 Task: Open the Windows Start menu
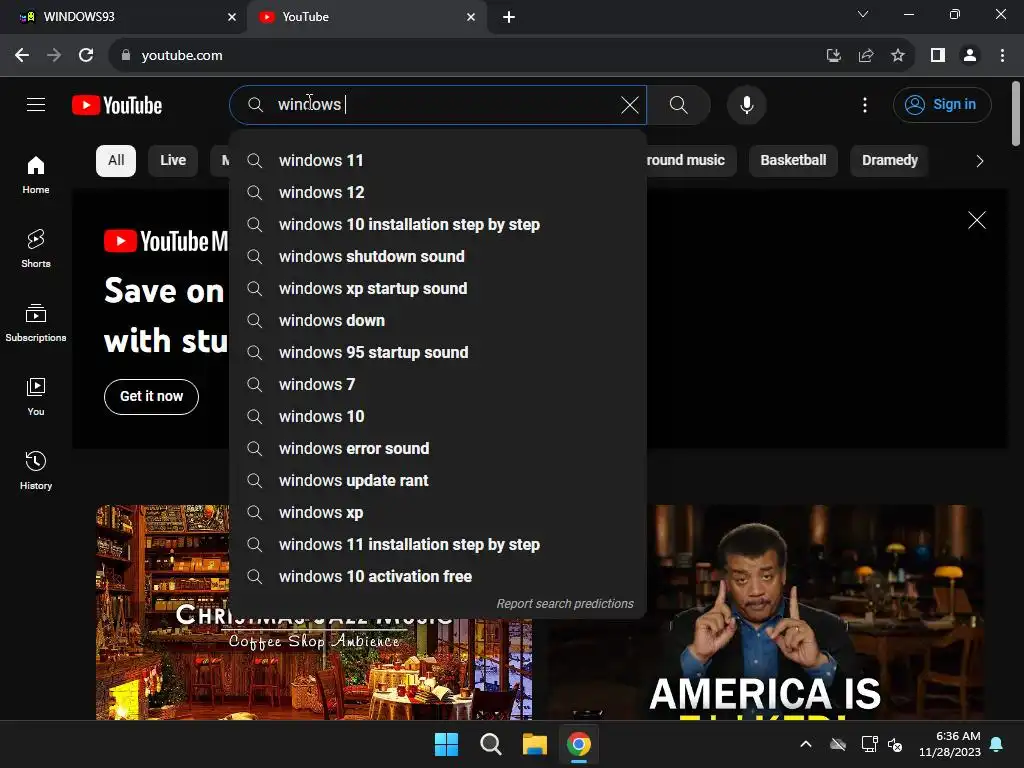pos(447,744)
